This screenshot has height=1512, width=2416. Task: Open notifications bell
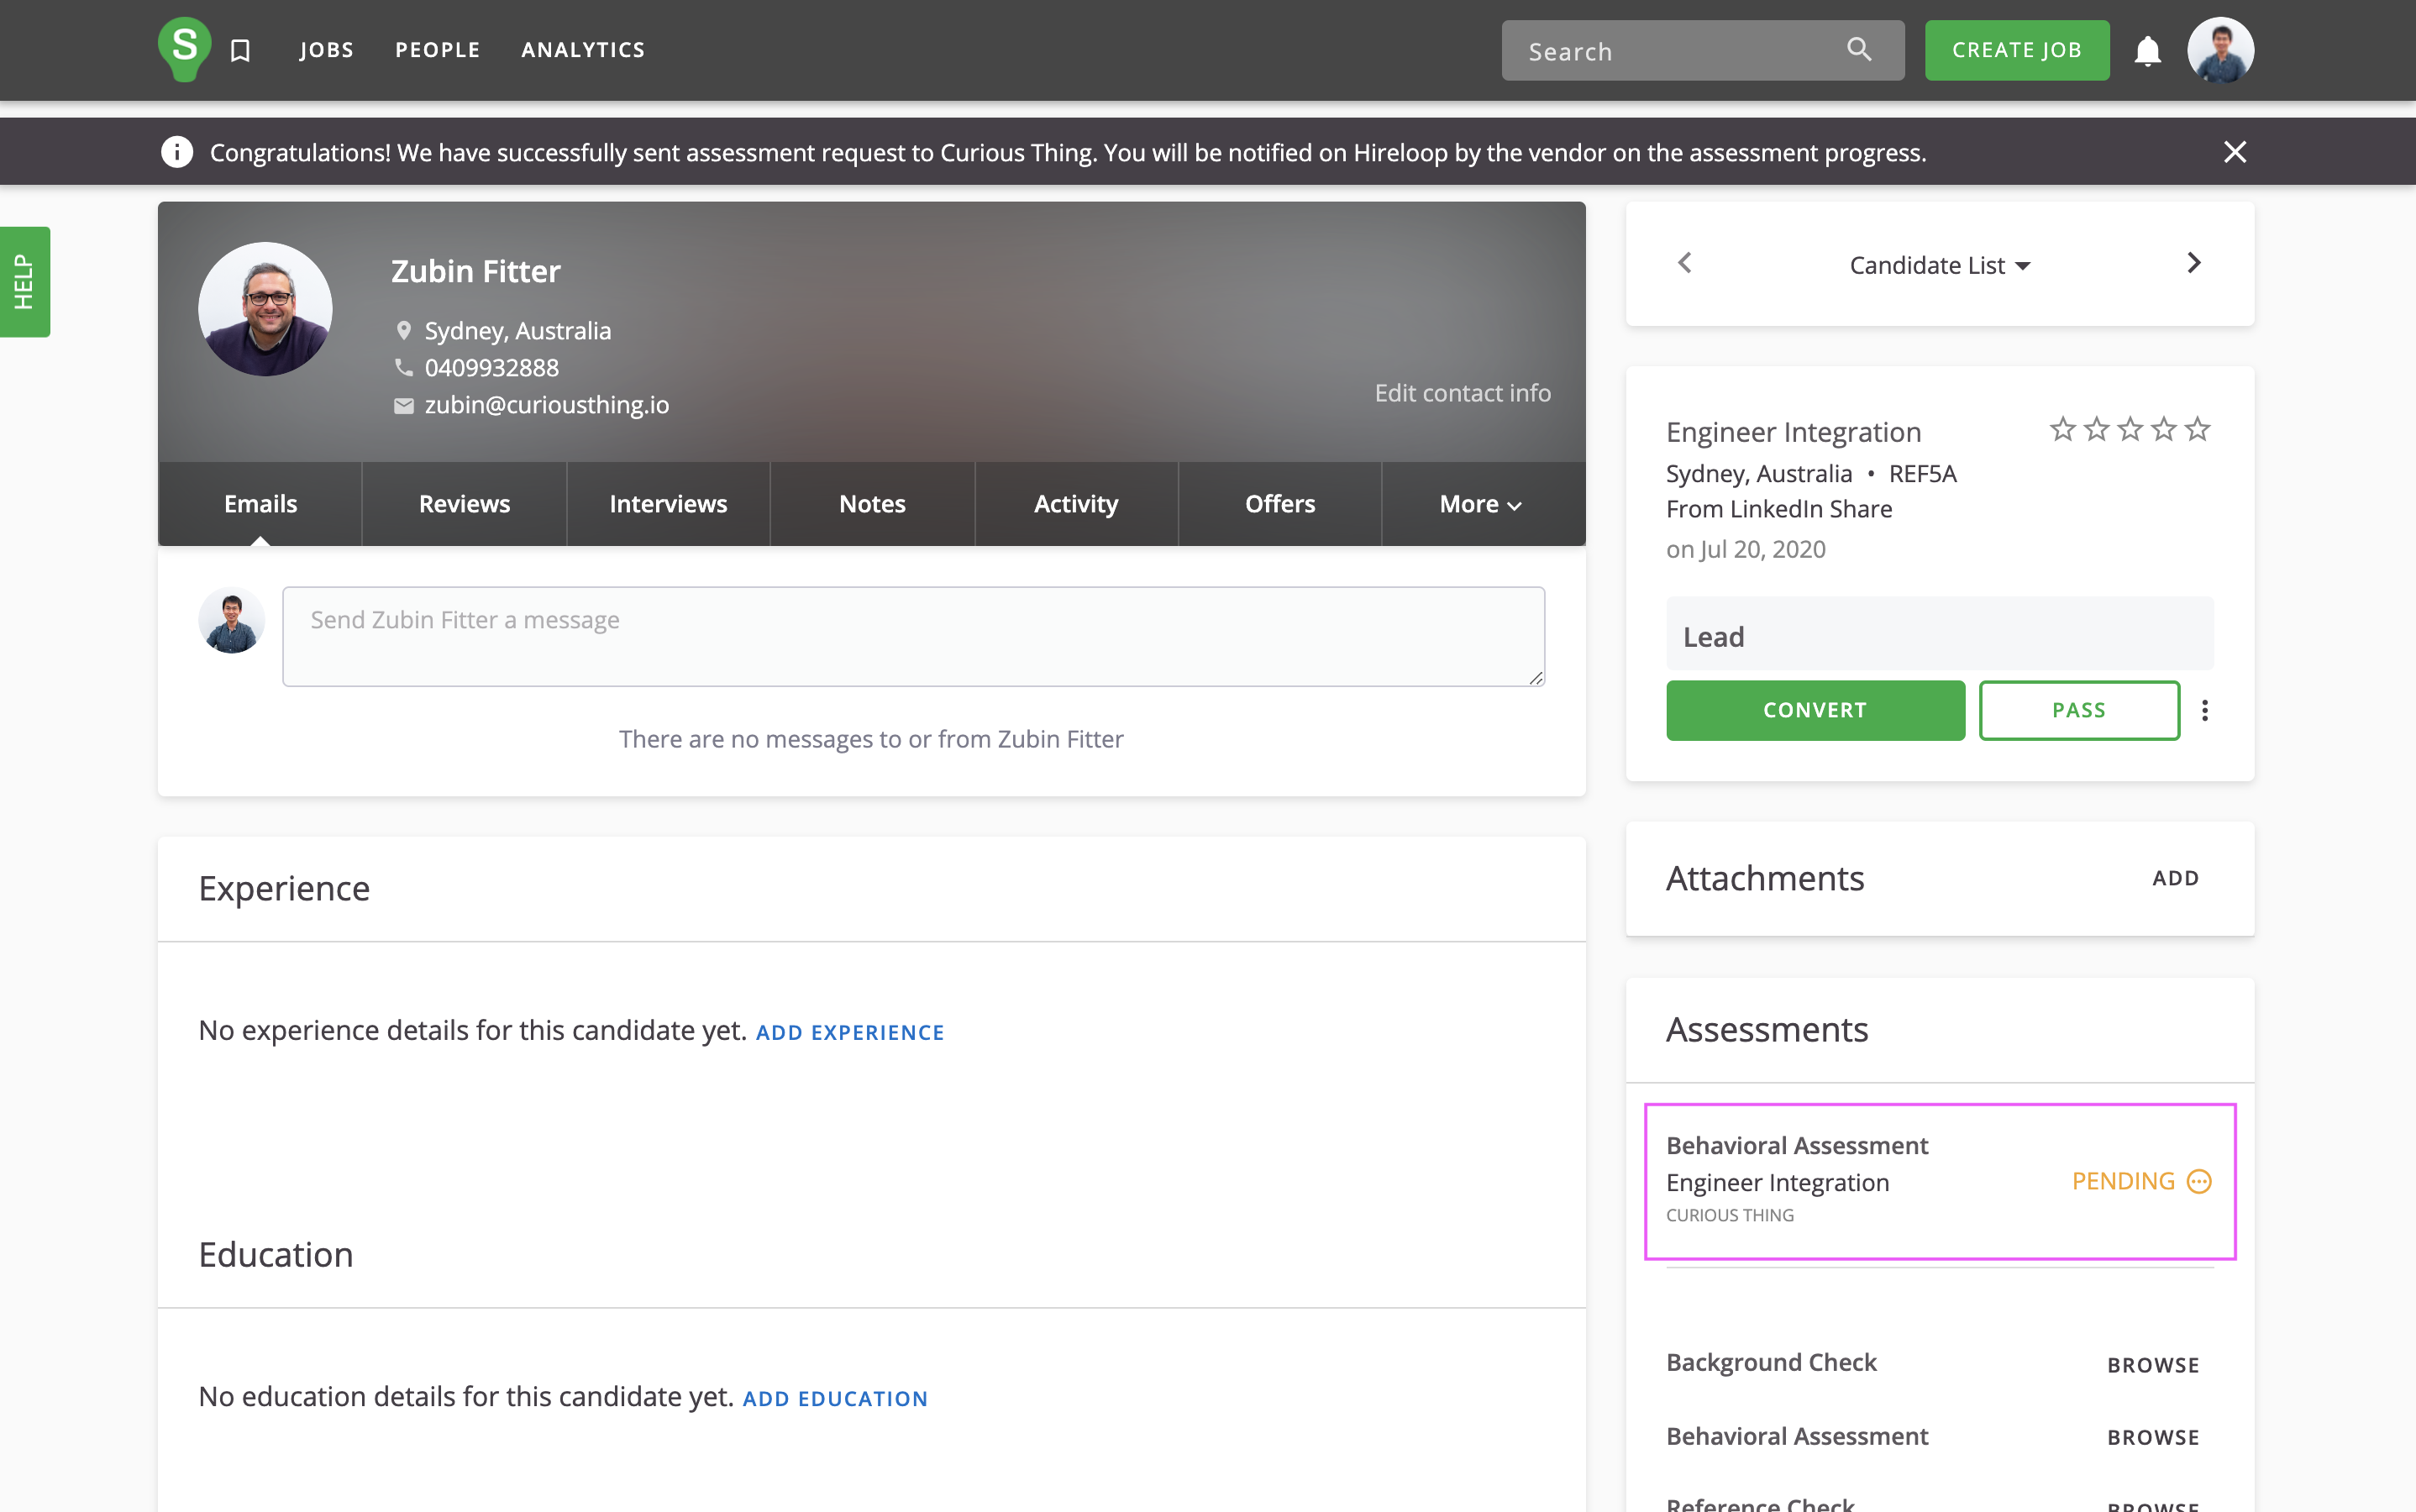coord(2147,51)
